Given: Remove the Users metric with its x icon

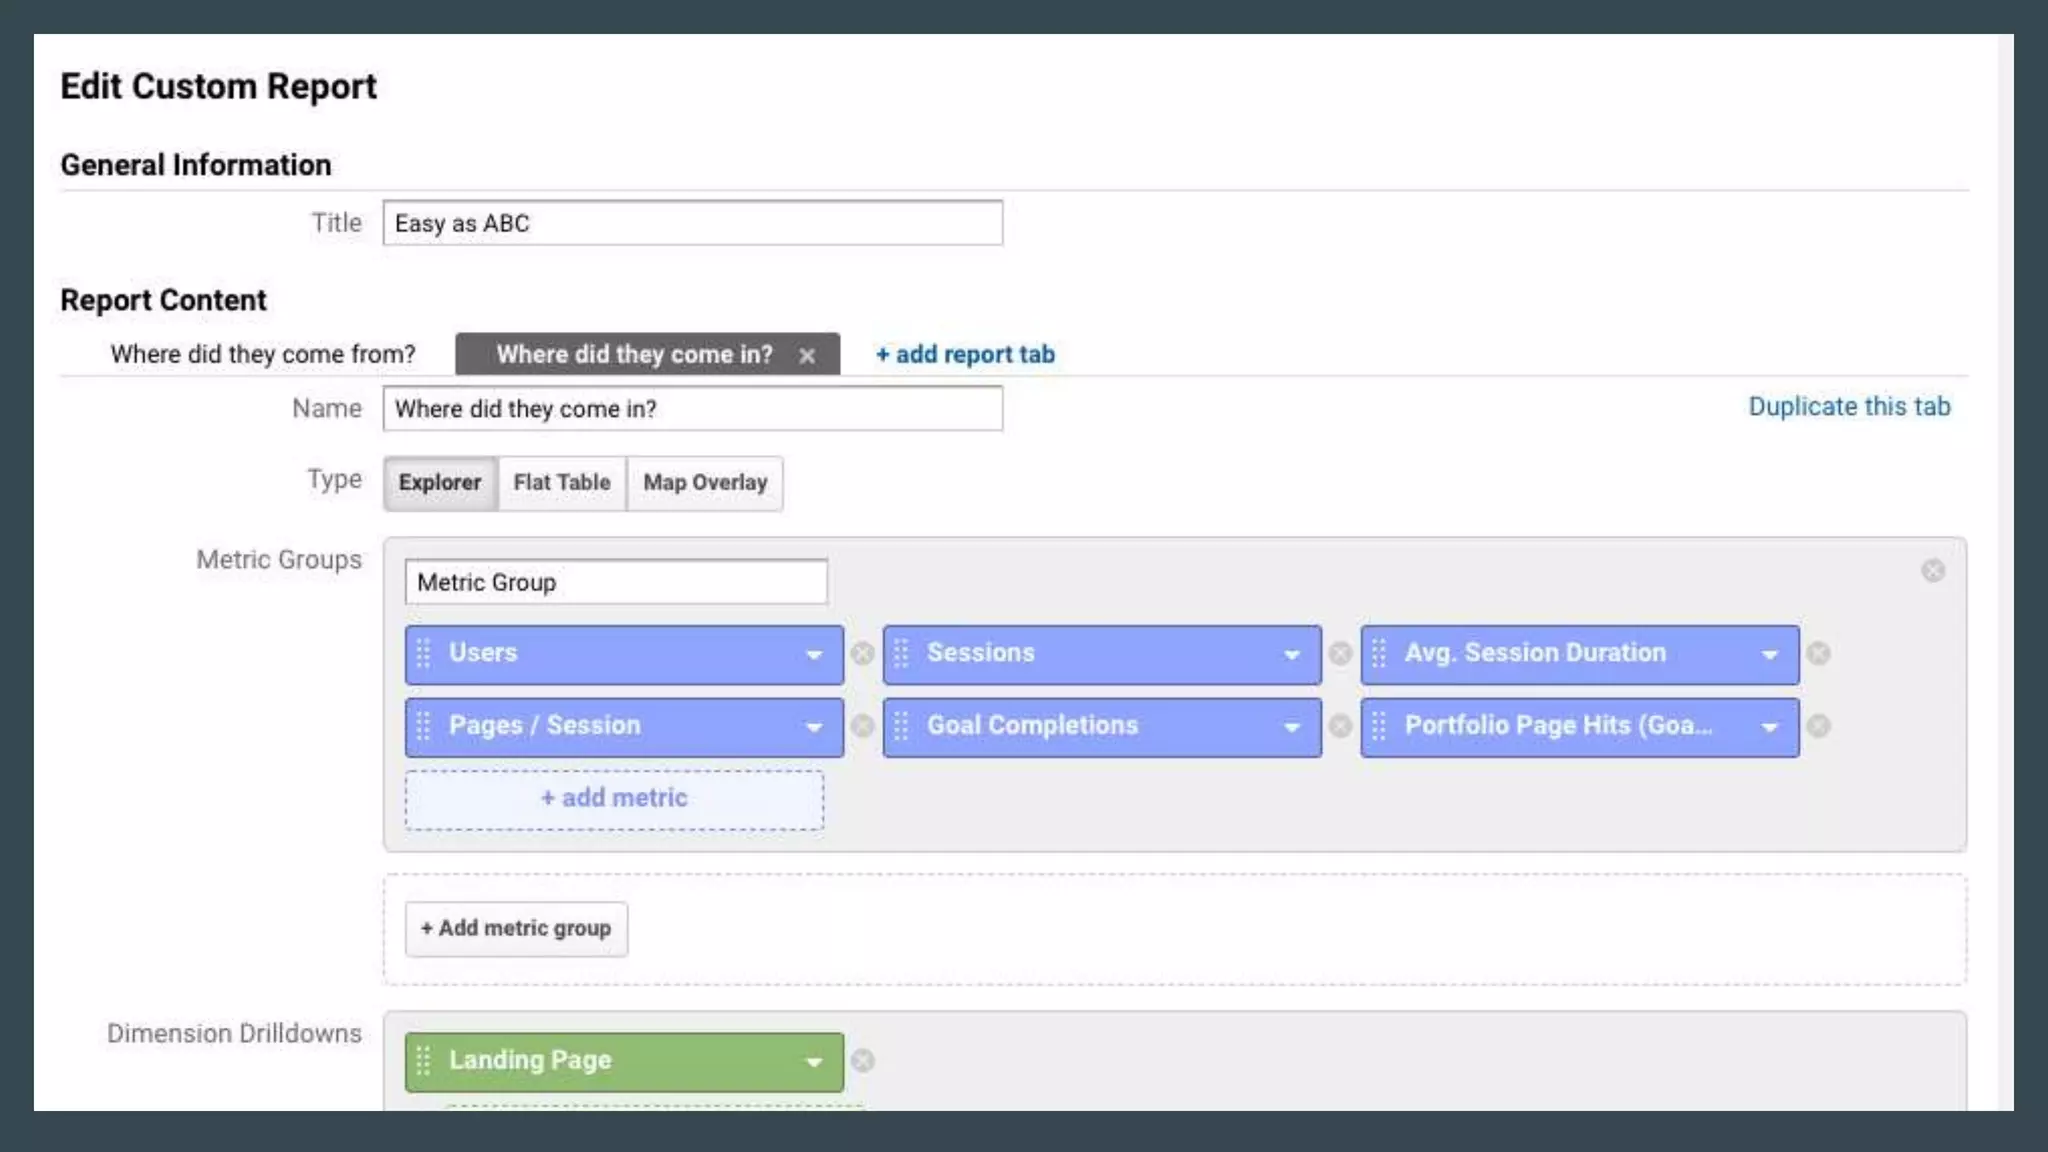Looking at the screenshot, I should [x=862, y=654].
